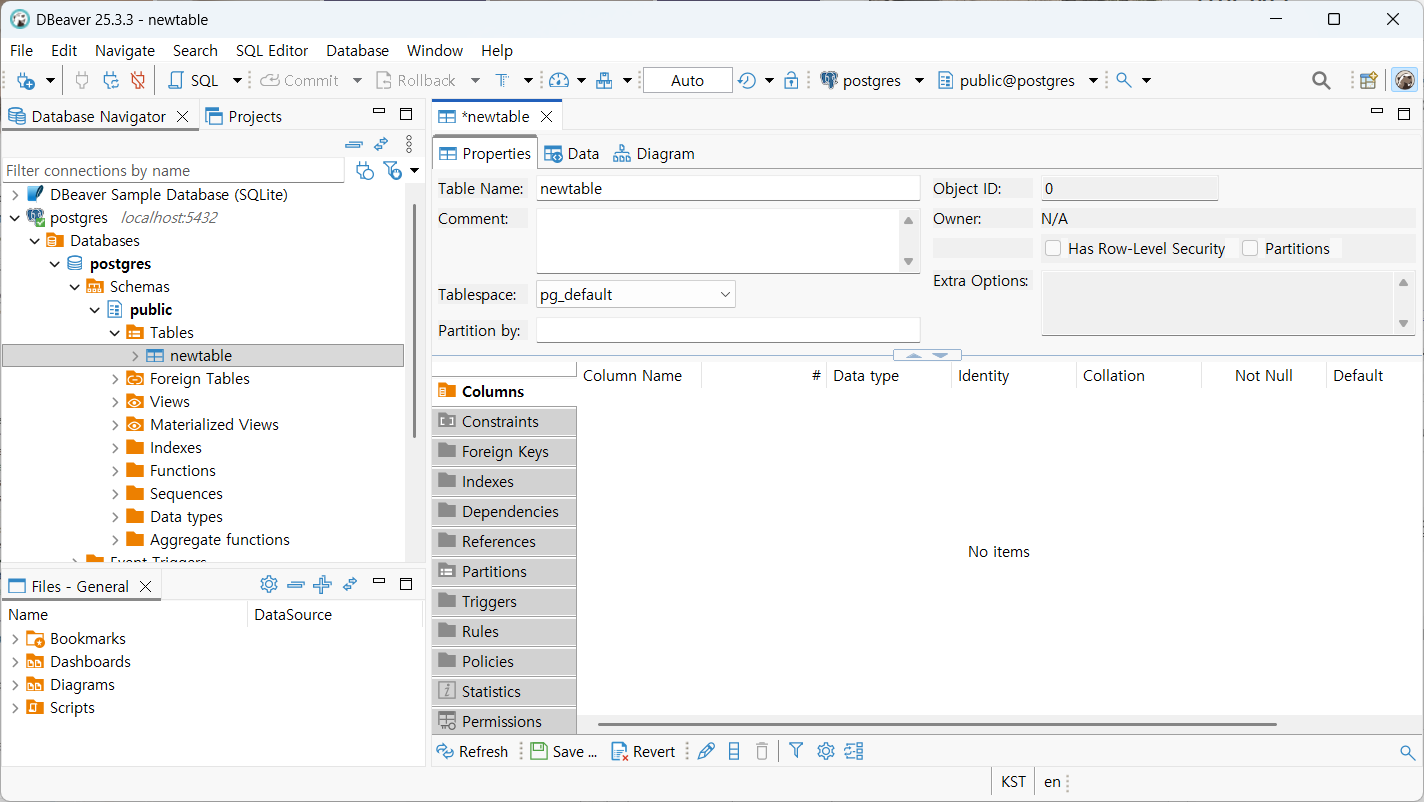Open dropdown arrow next to SQL button
Viewport: 1424px width, 802px height.
pos(237,81)
